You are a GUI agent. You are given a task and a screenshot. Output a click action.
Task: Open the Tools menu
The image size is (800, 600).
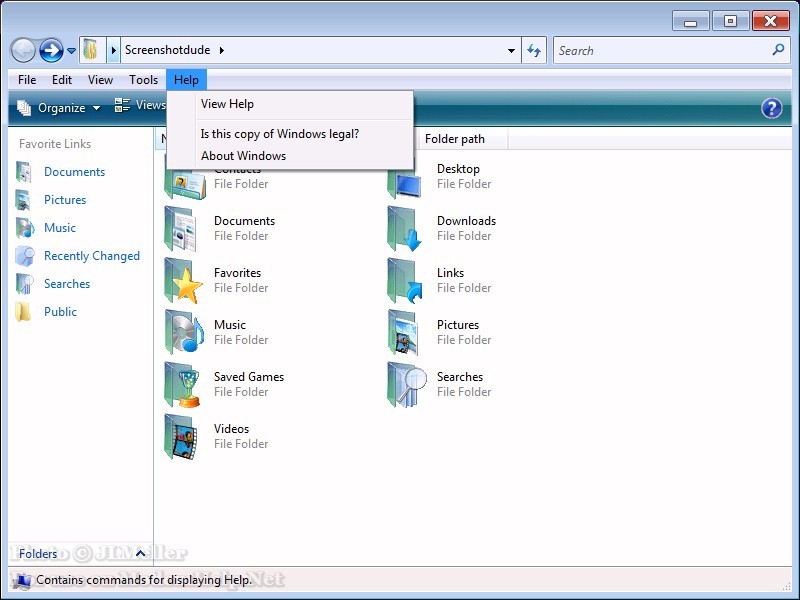(x=143, y=80)
